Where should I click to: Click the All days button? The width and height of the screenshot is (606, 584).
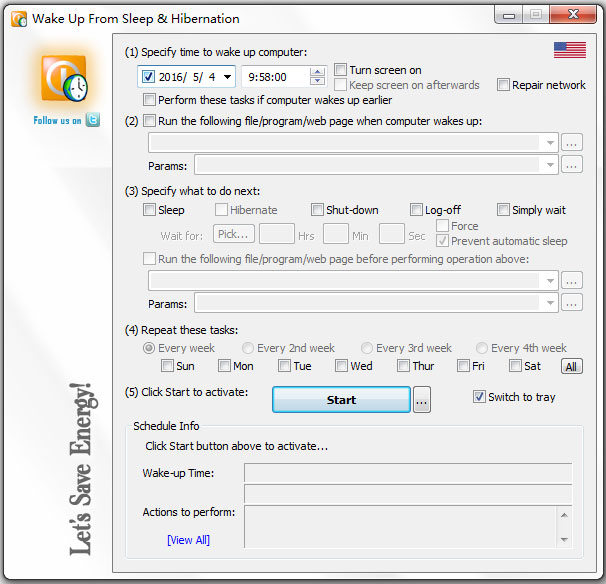[570, 367]
